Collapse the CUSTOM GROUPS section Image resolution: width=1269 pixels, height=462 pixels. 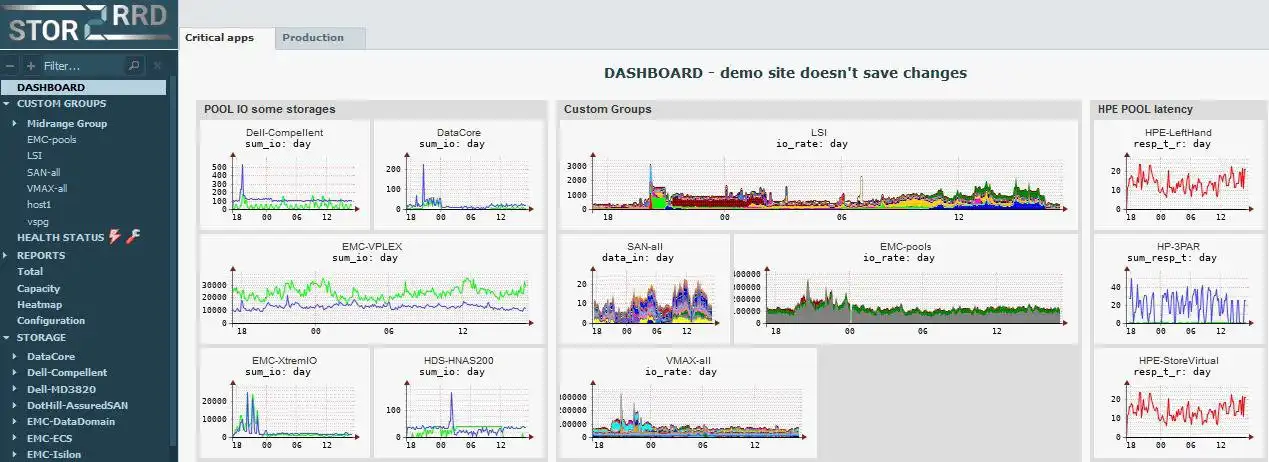coord(8,103)
